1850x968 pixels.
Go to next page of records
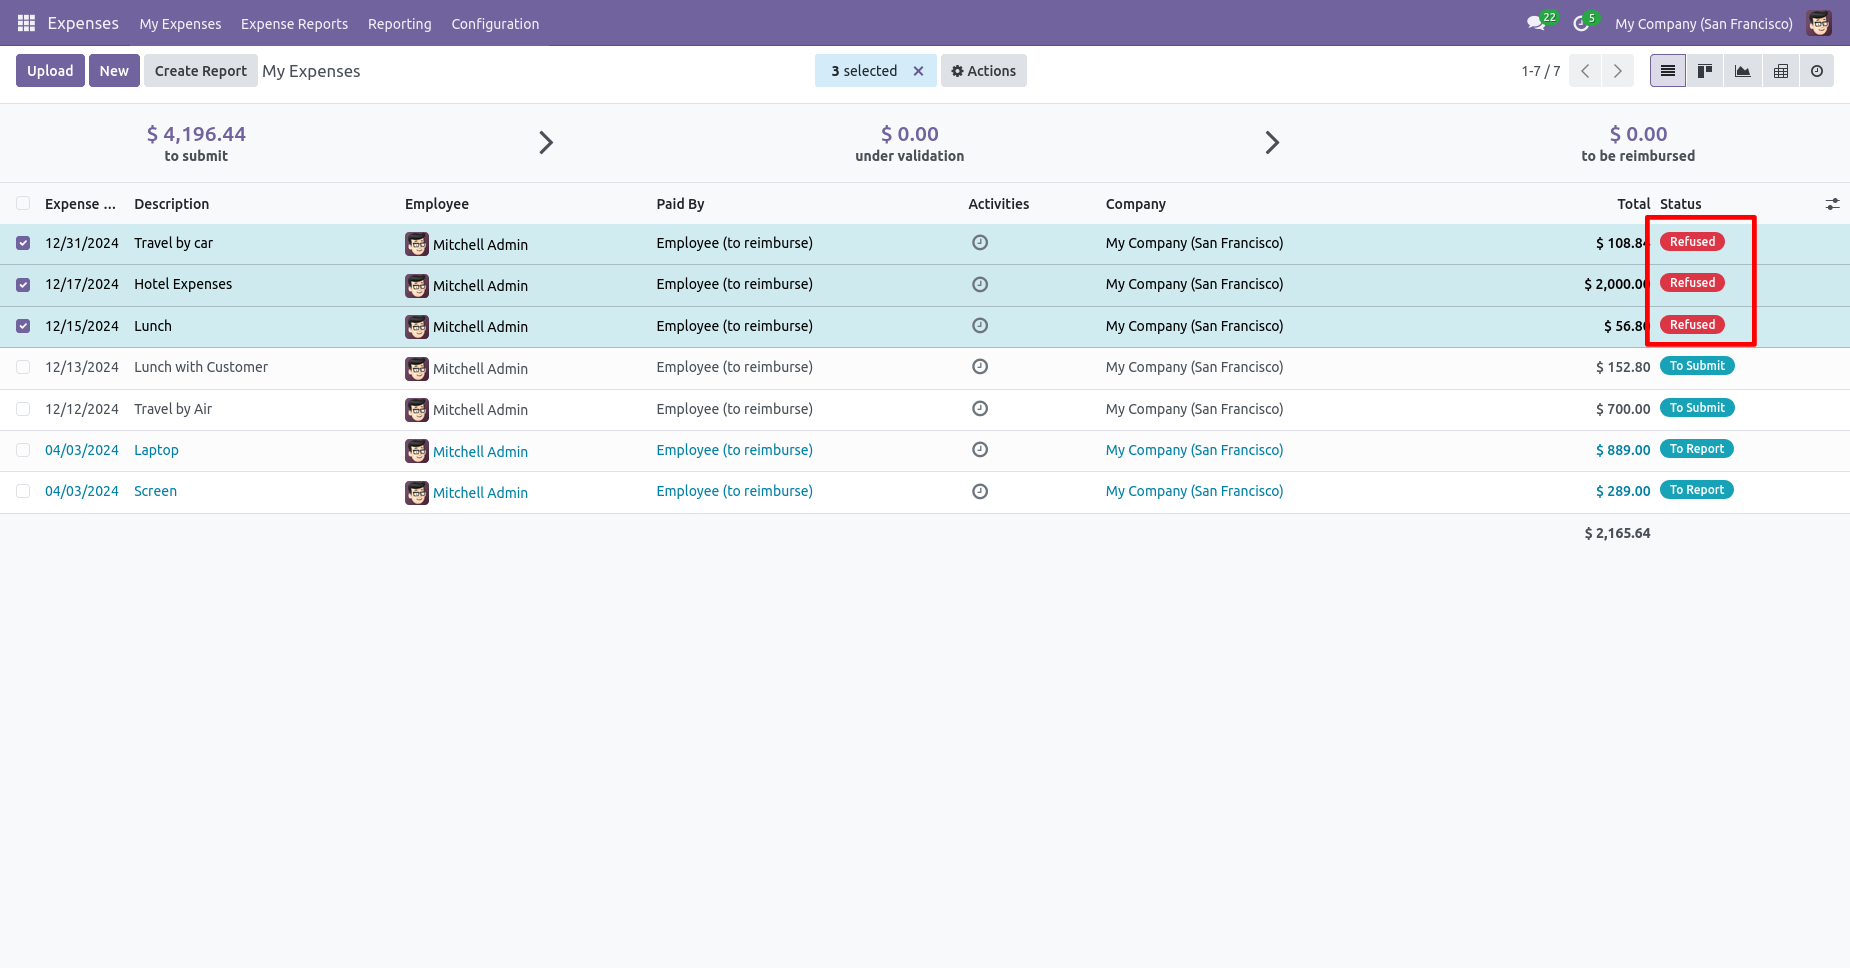pos(1618,71)
